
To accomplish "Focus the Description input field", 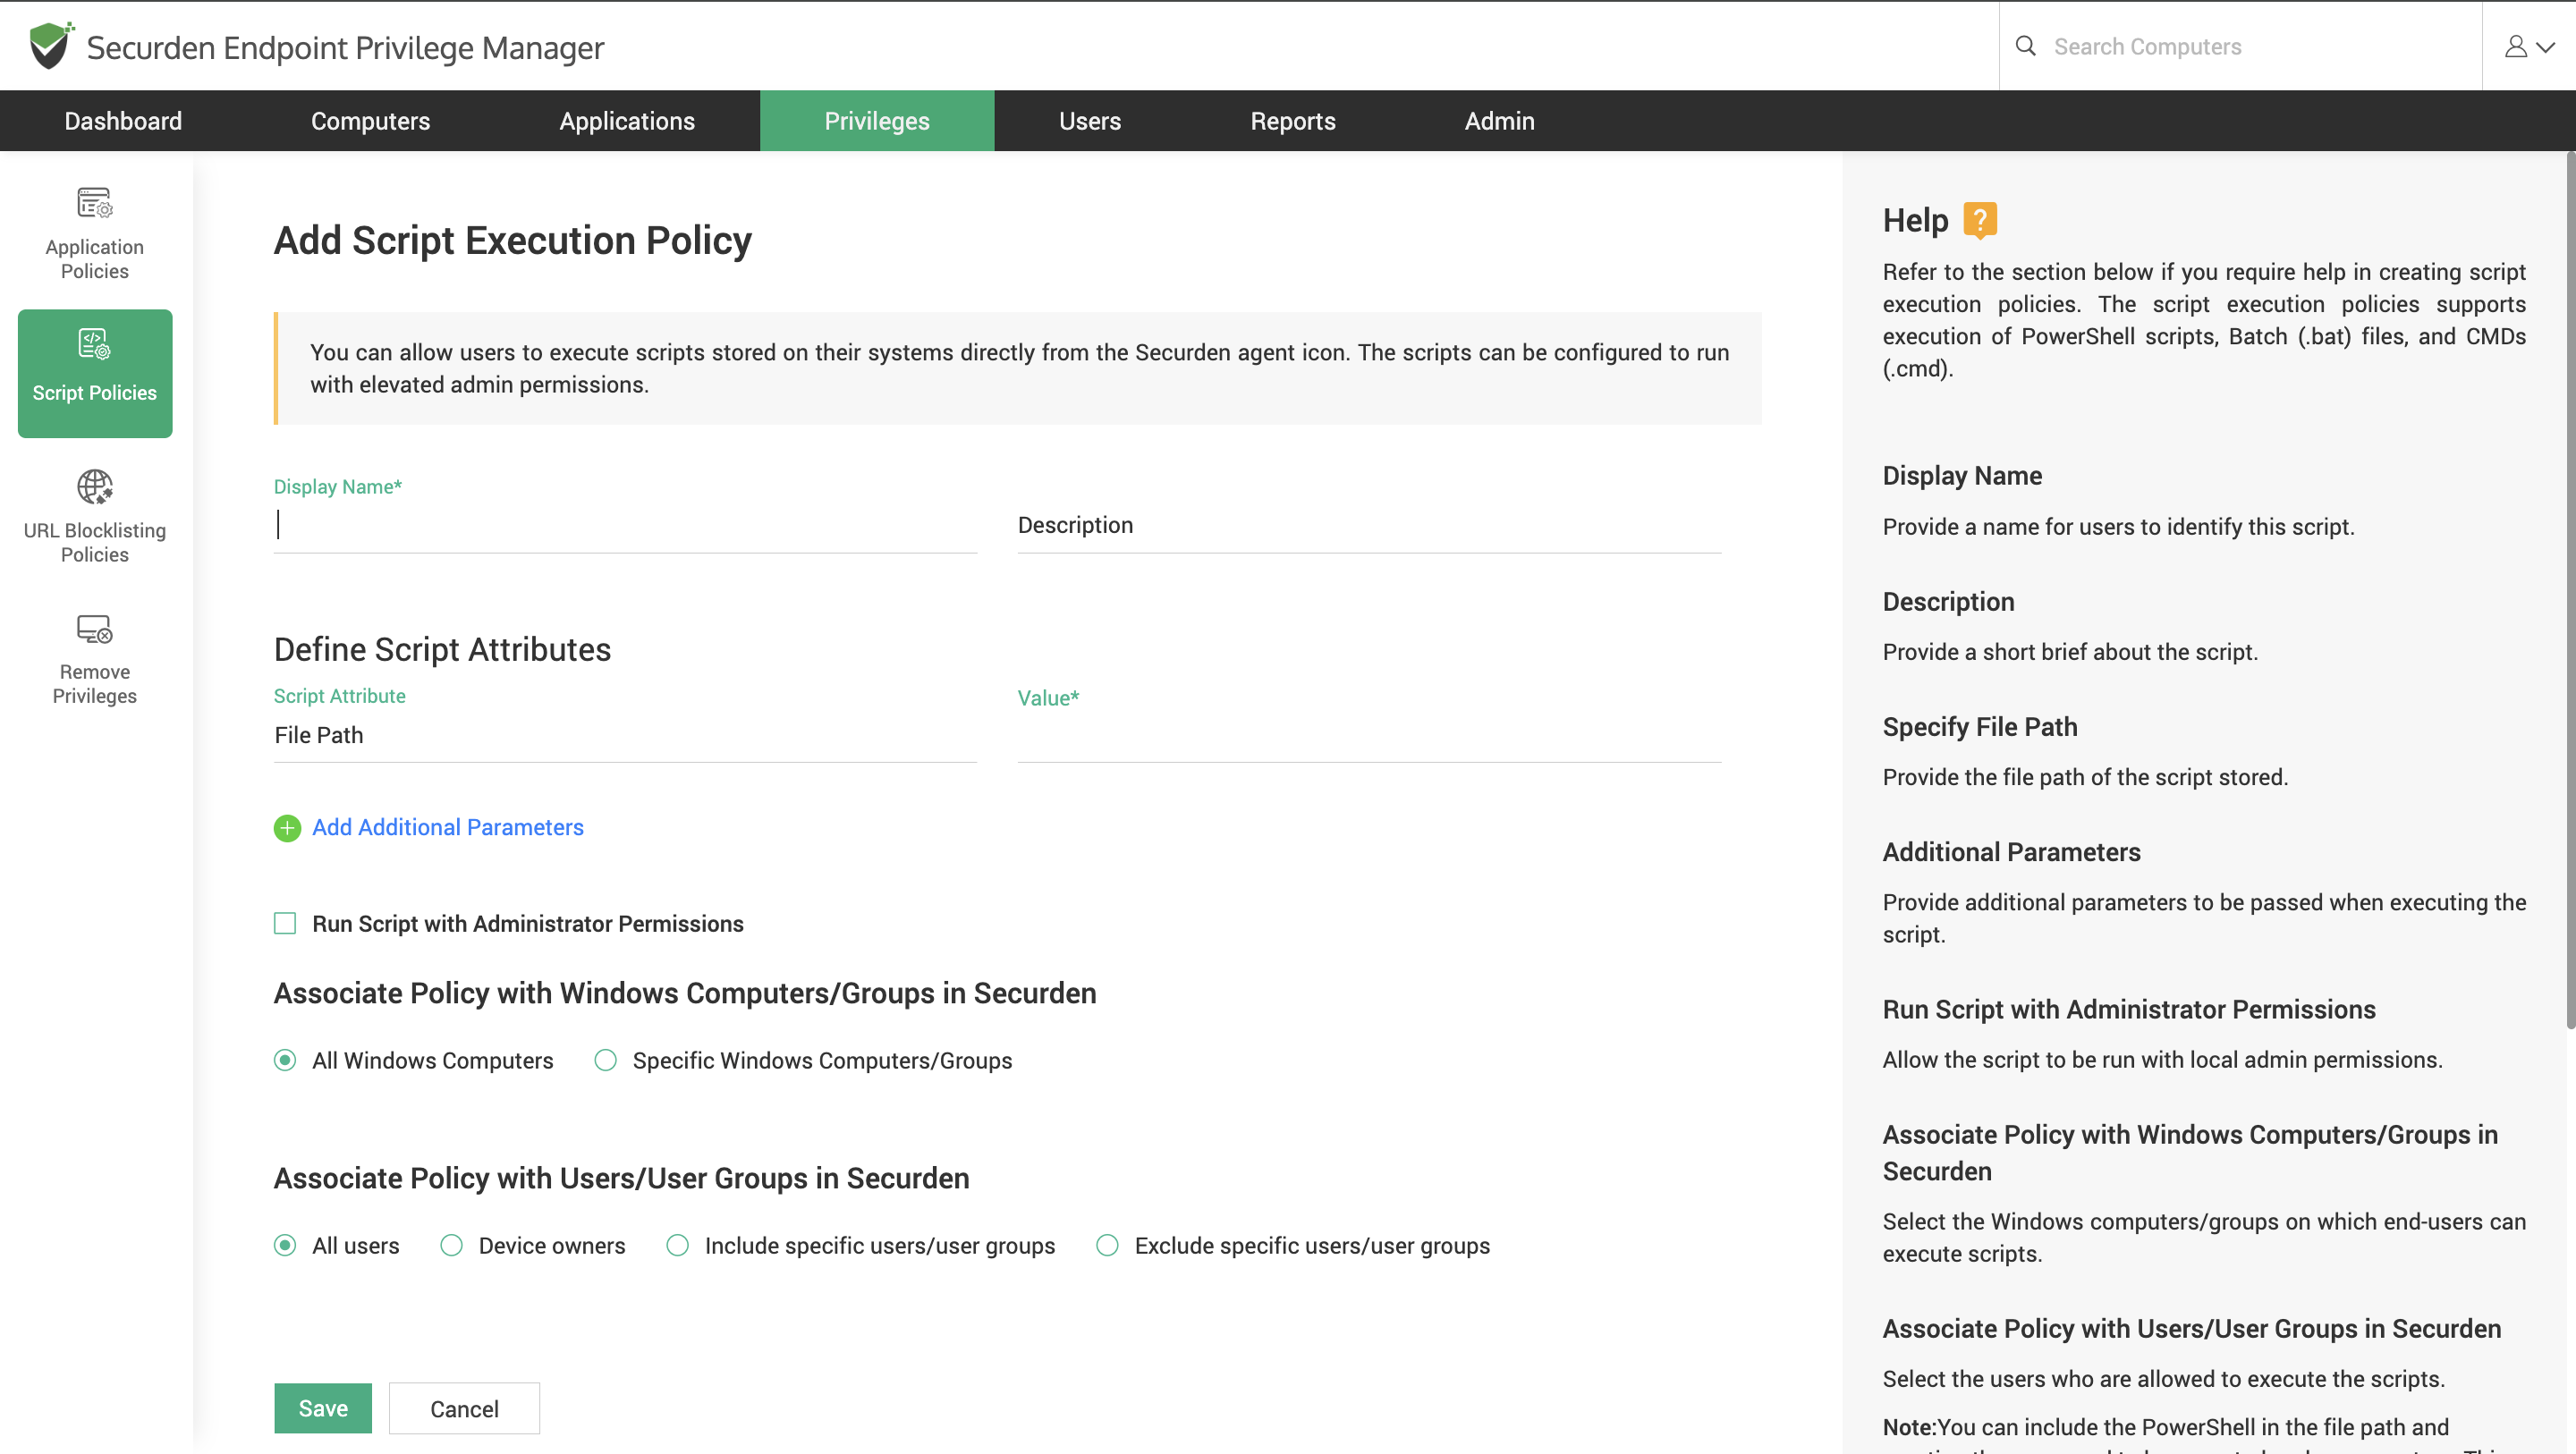I will coord(1369,526).
